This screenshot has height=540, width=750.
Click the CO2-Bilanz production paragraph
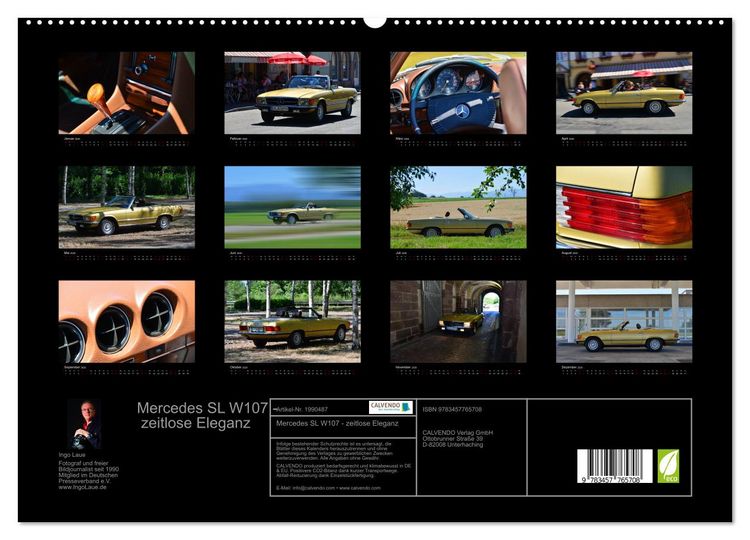(x=343, y=470)
